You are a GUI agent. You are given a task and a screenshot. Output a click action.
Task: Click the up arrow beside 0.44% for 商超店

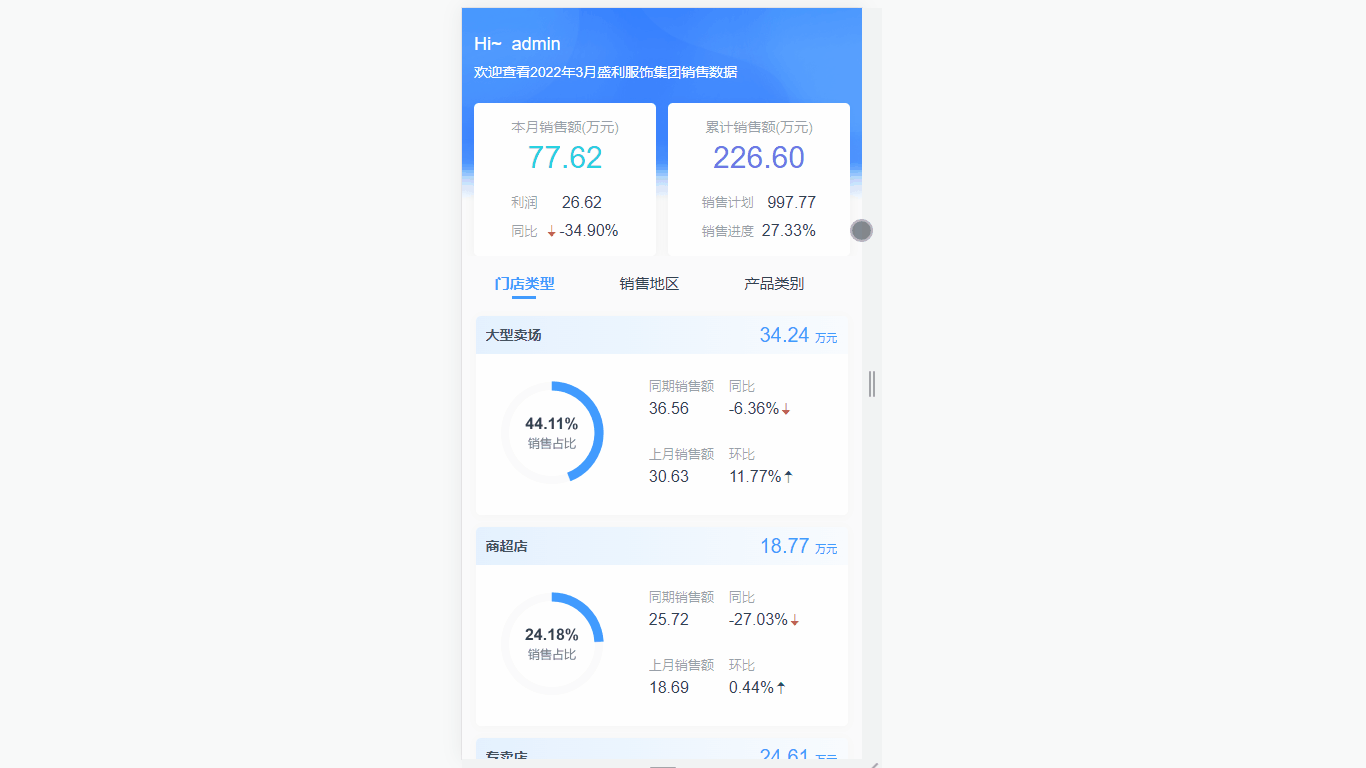click(x=781, y=687)
